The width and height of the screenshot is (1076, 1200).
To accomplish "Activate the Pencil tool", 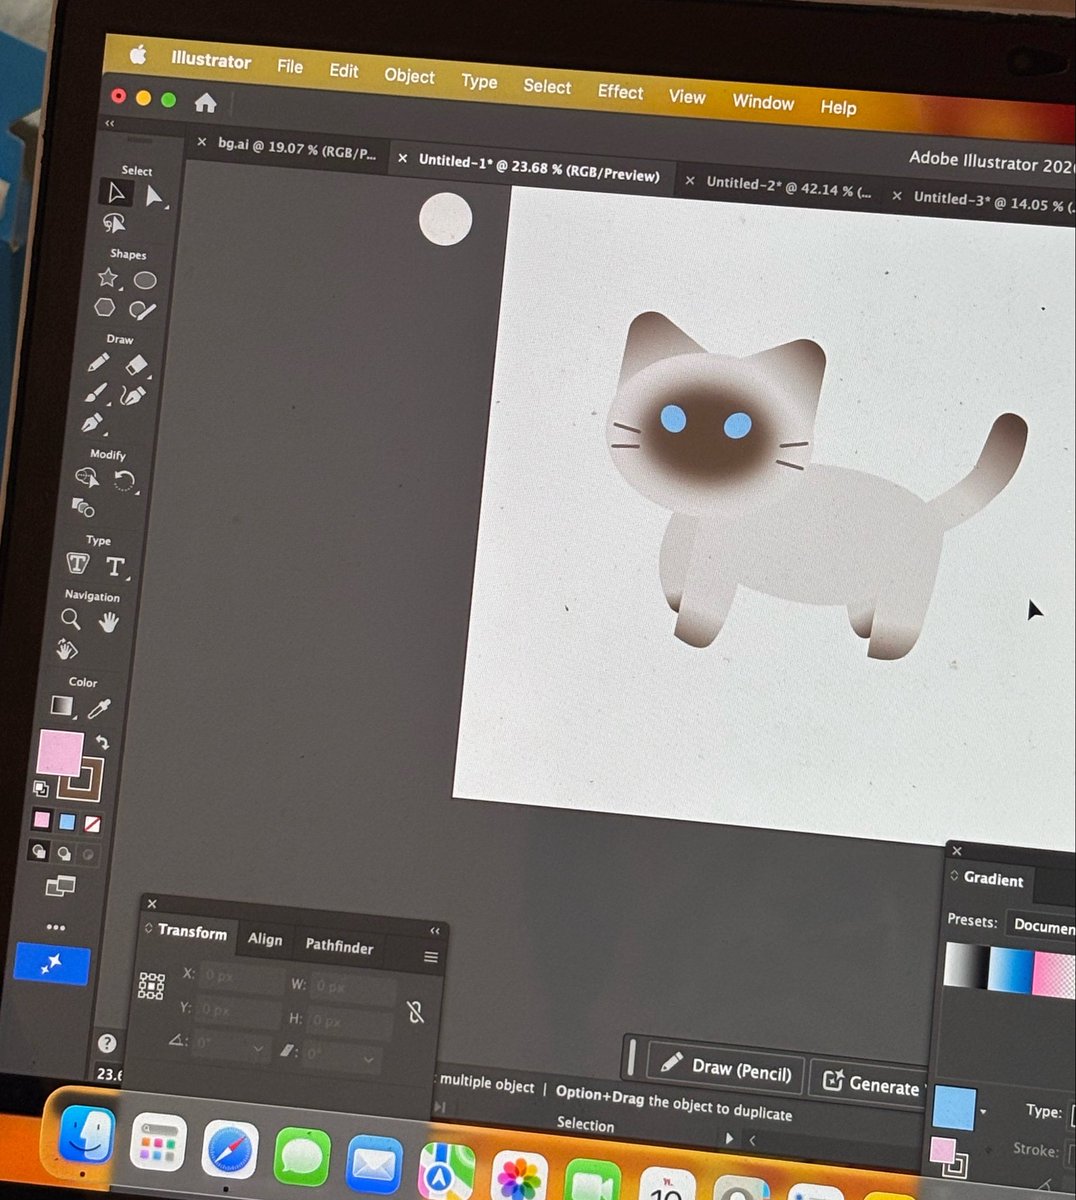I will 98,363.
